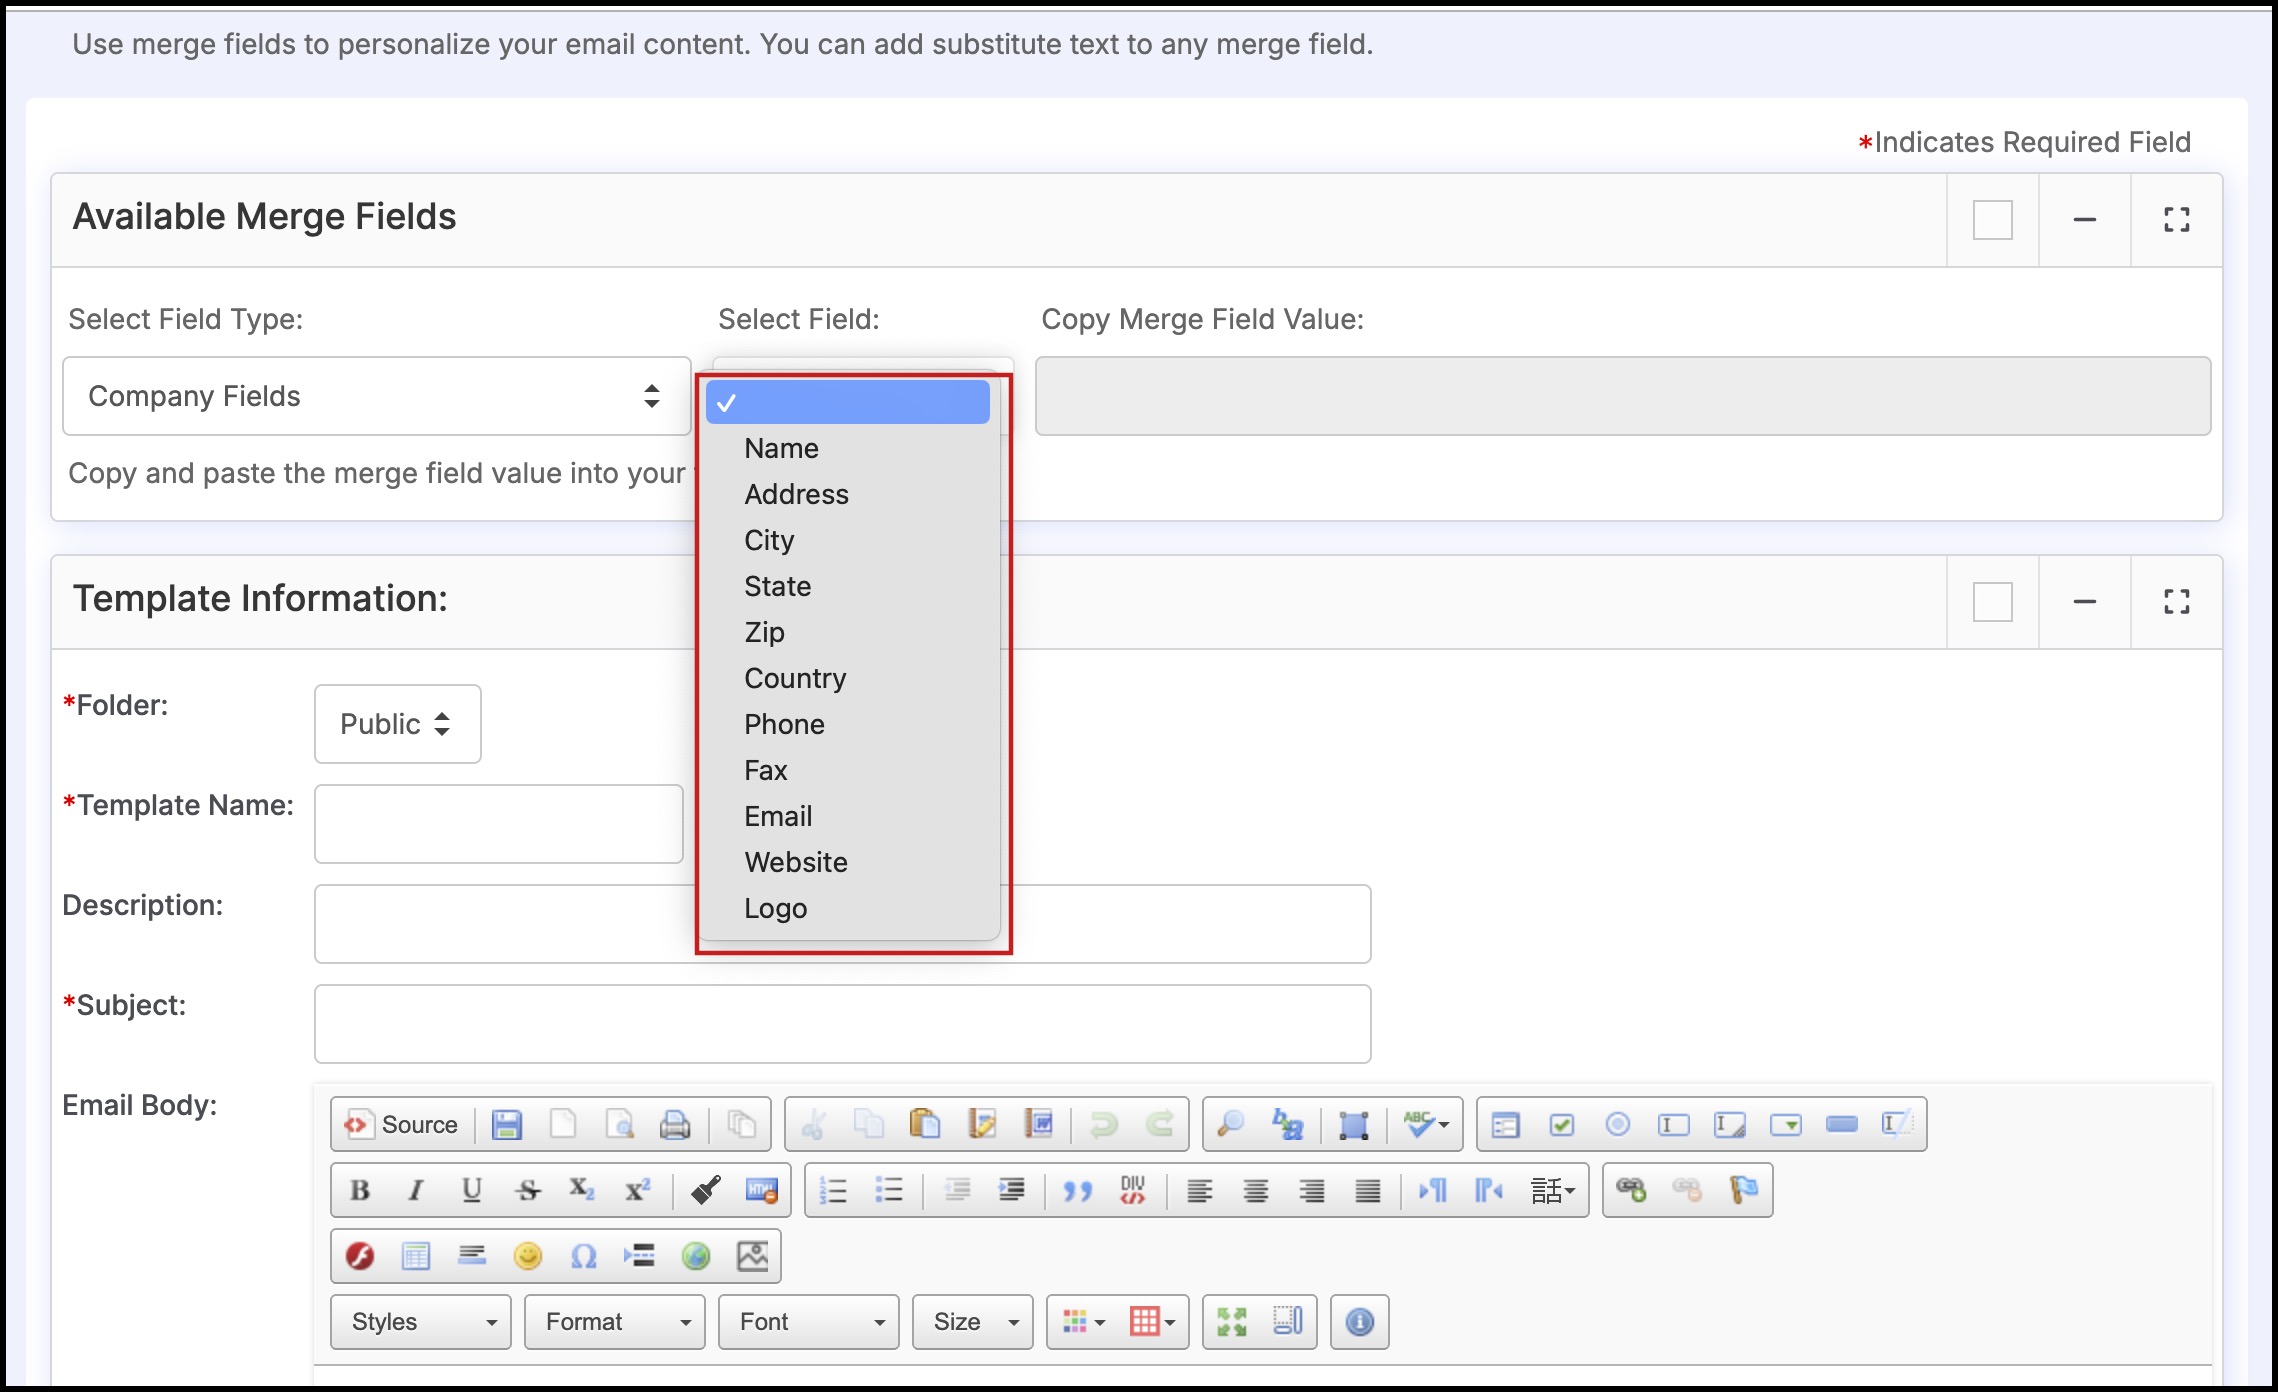The width and height of the screenshot is (2278, 1392).
Task: Insert a checkbox form element
Action: [x=1561, y=1125]
